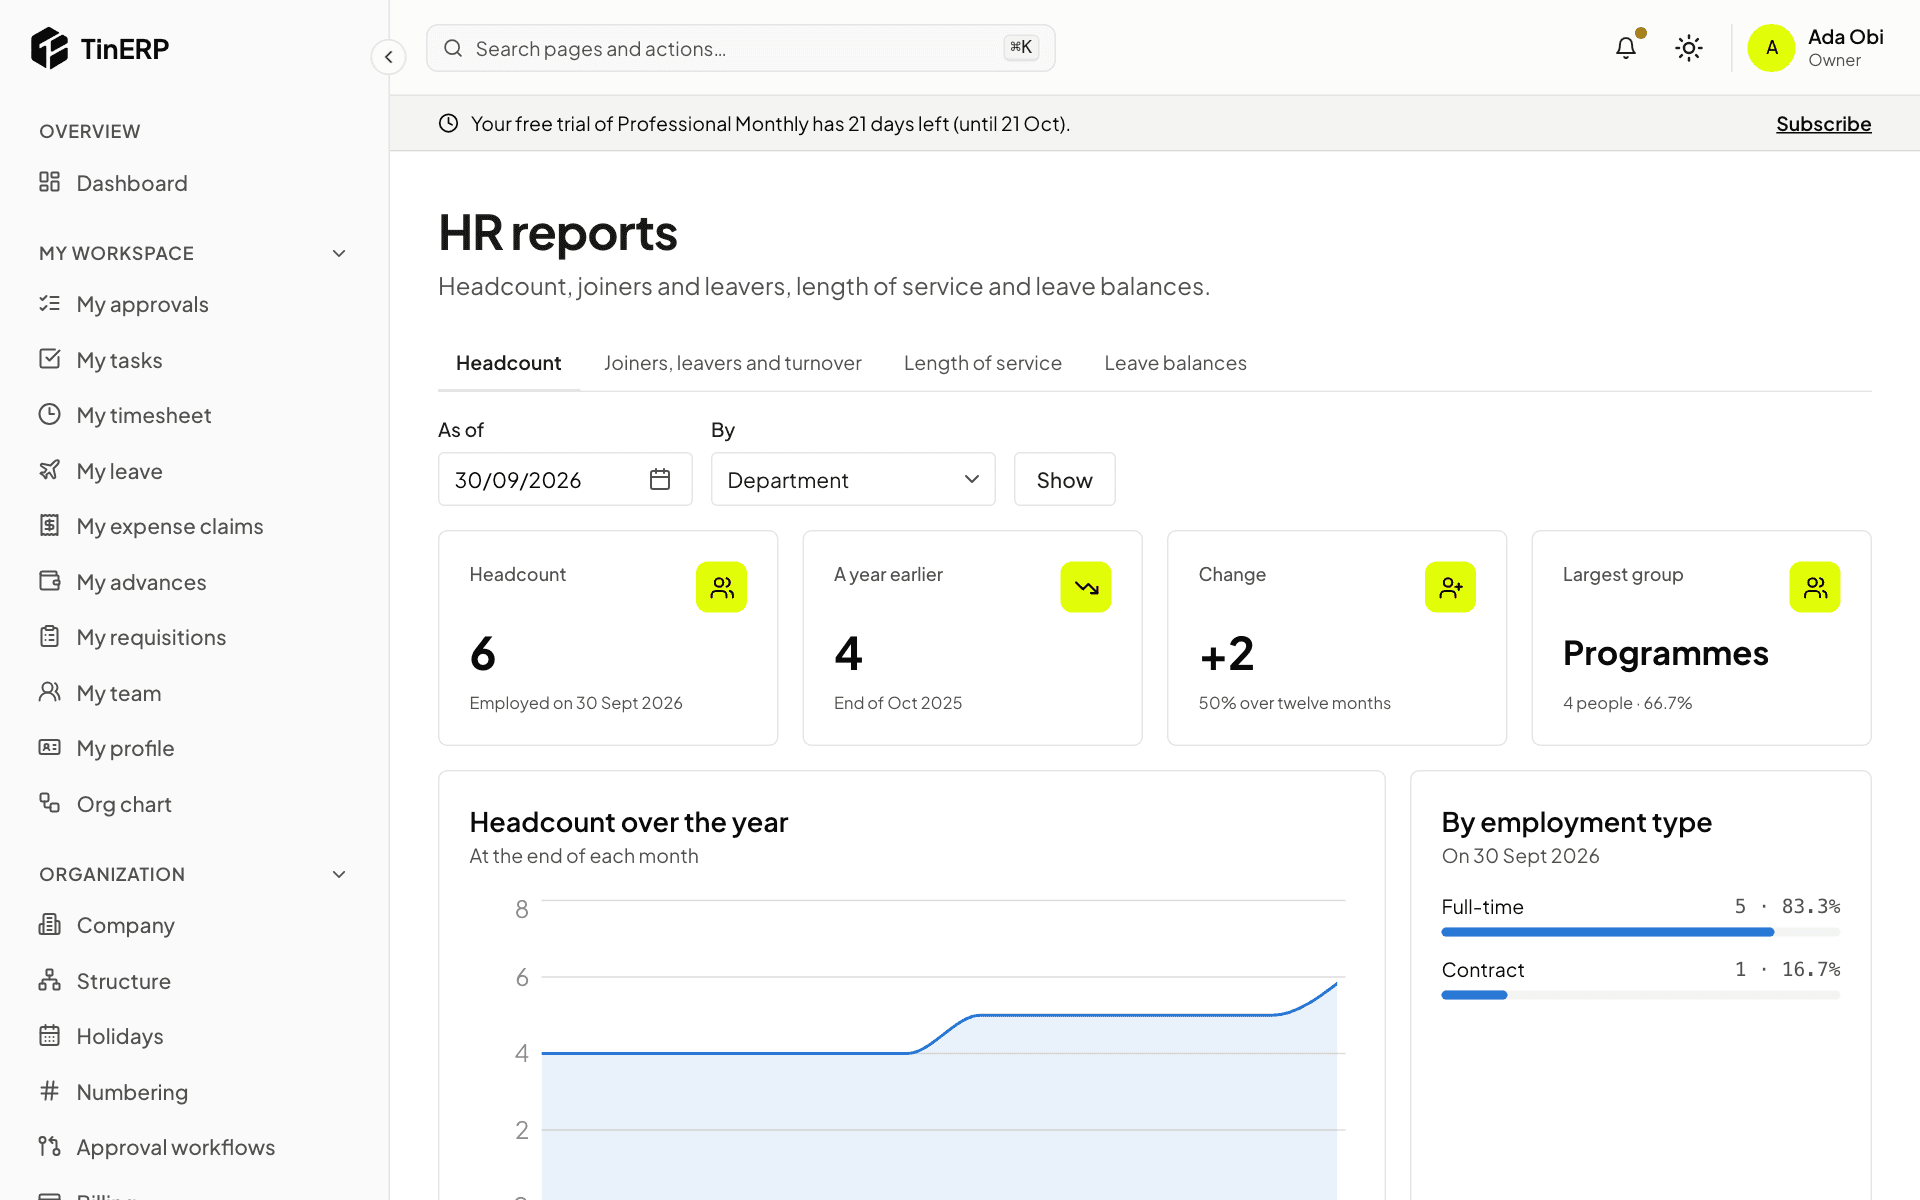Focus the search pages and actions field
Viewport: 1920px width, 1200px height.
point(740,48)
